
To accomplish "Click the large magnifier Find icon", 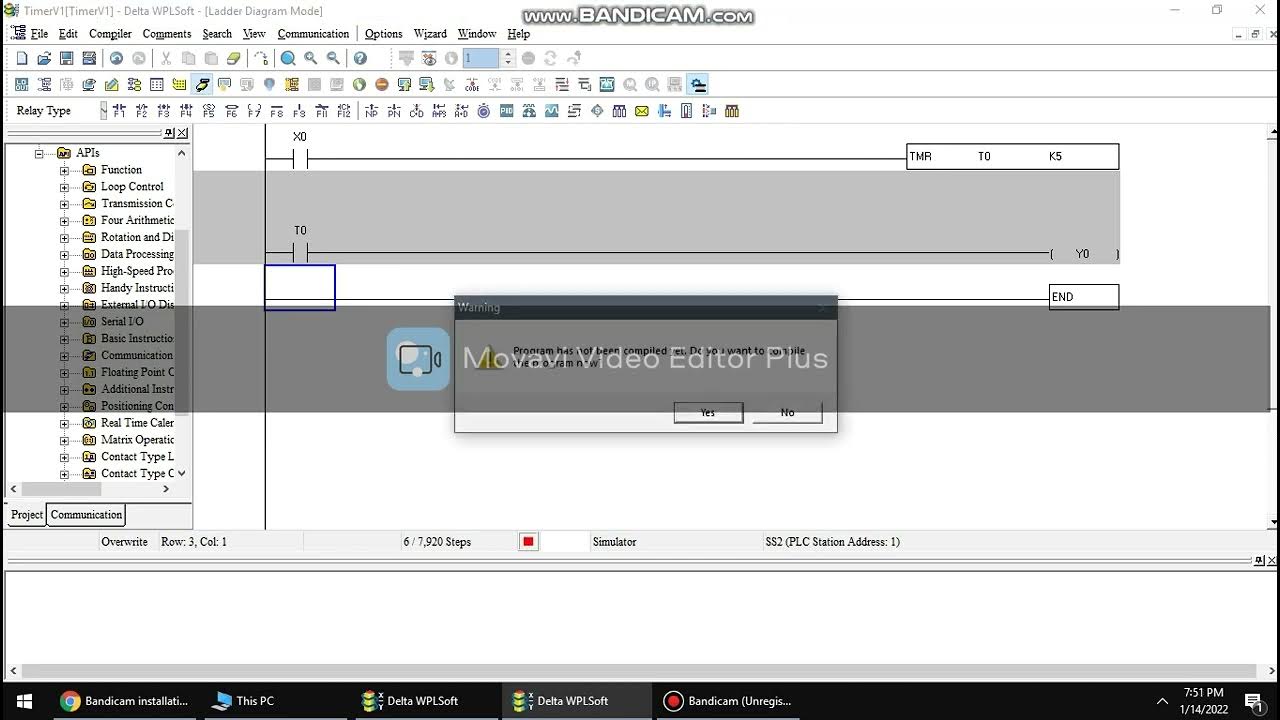I will (288, 59).
